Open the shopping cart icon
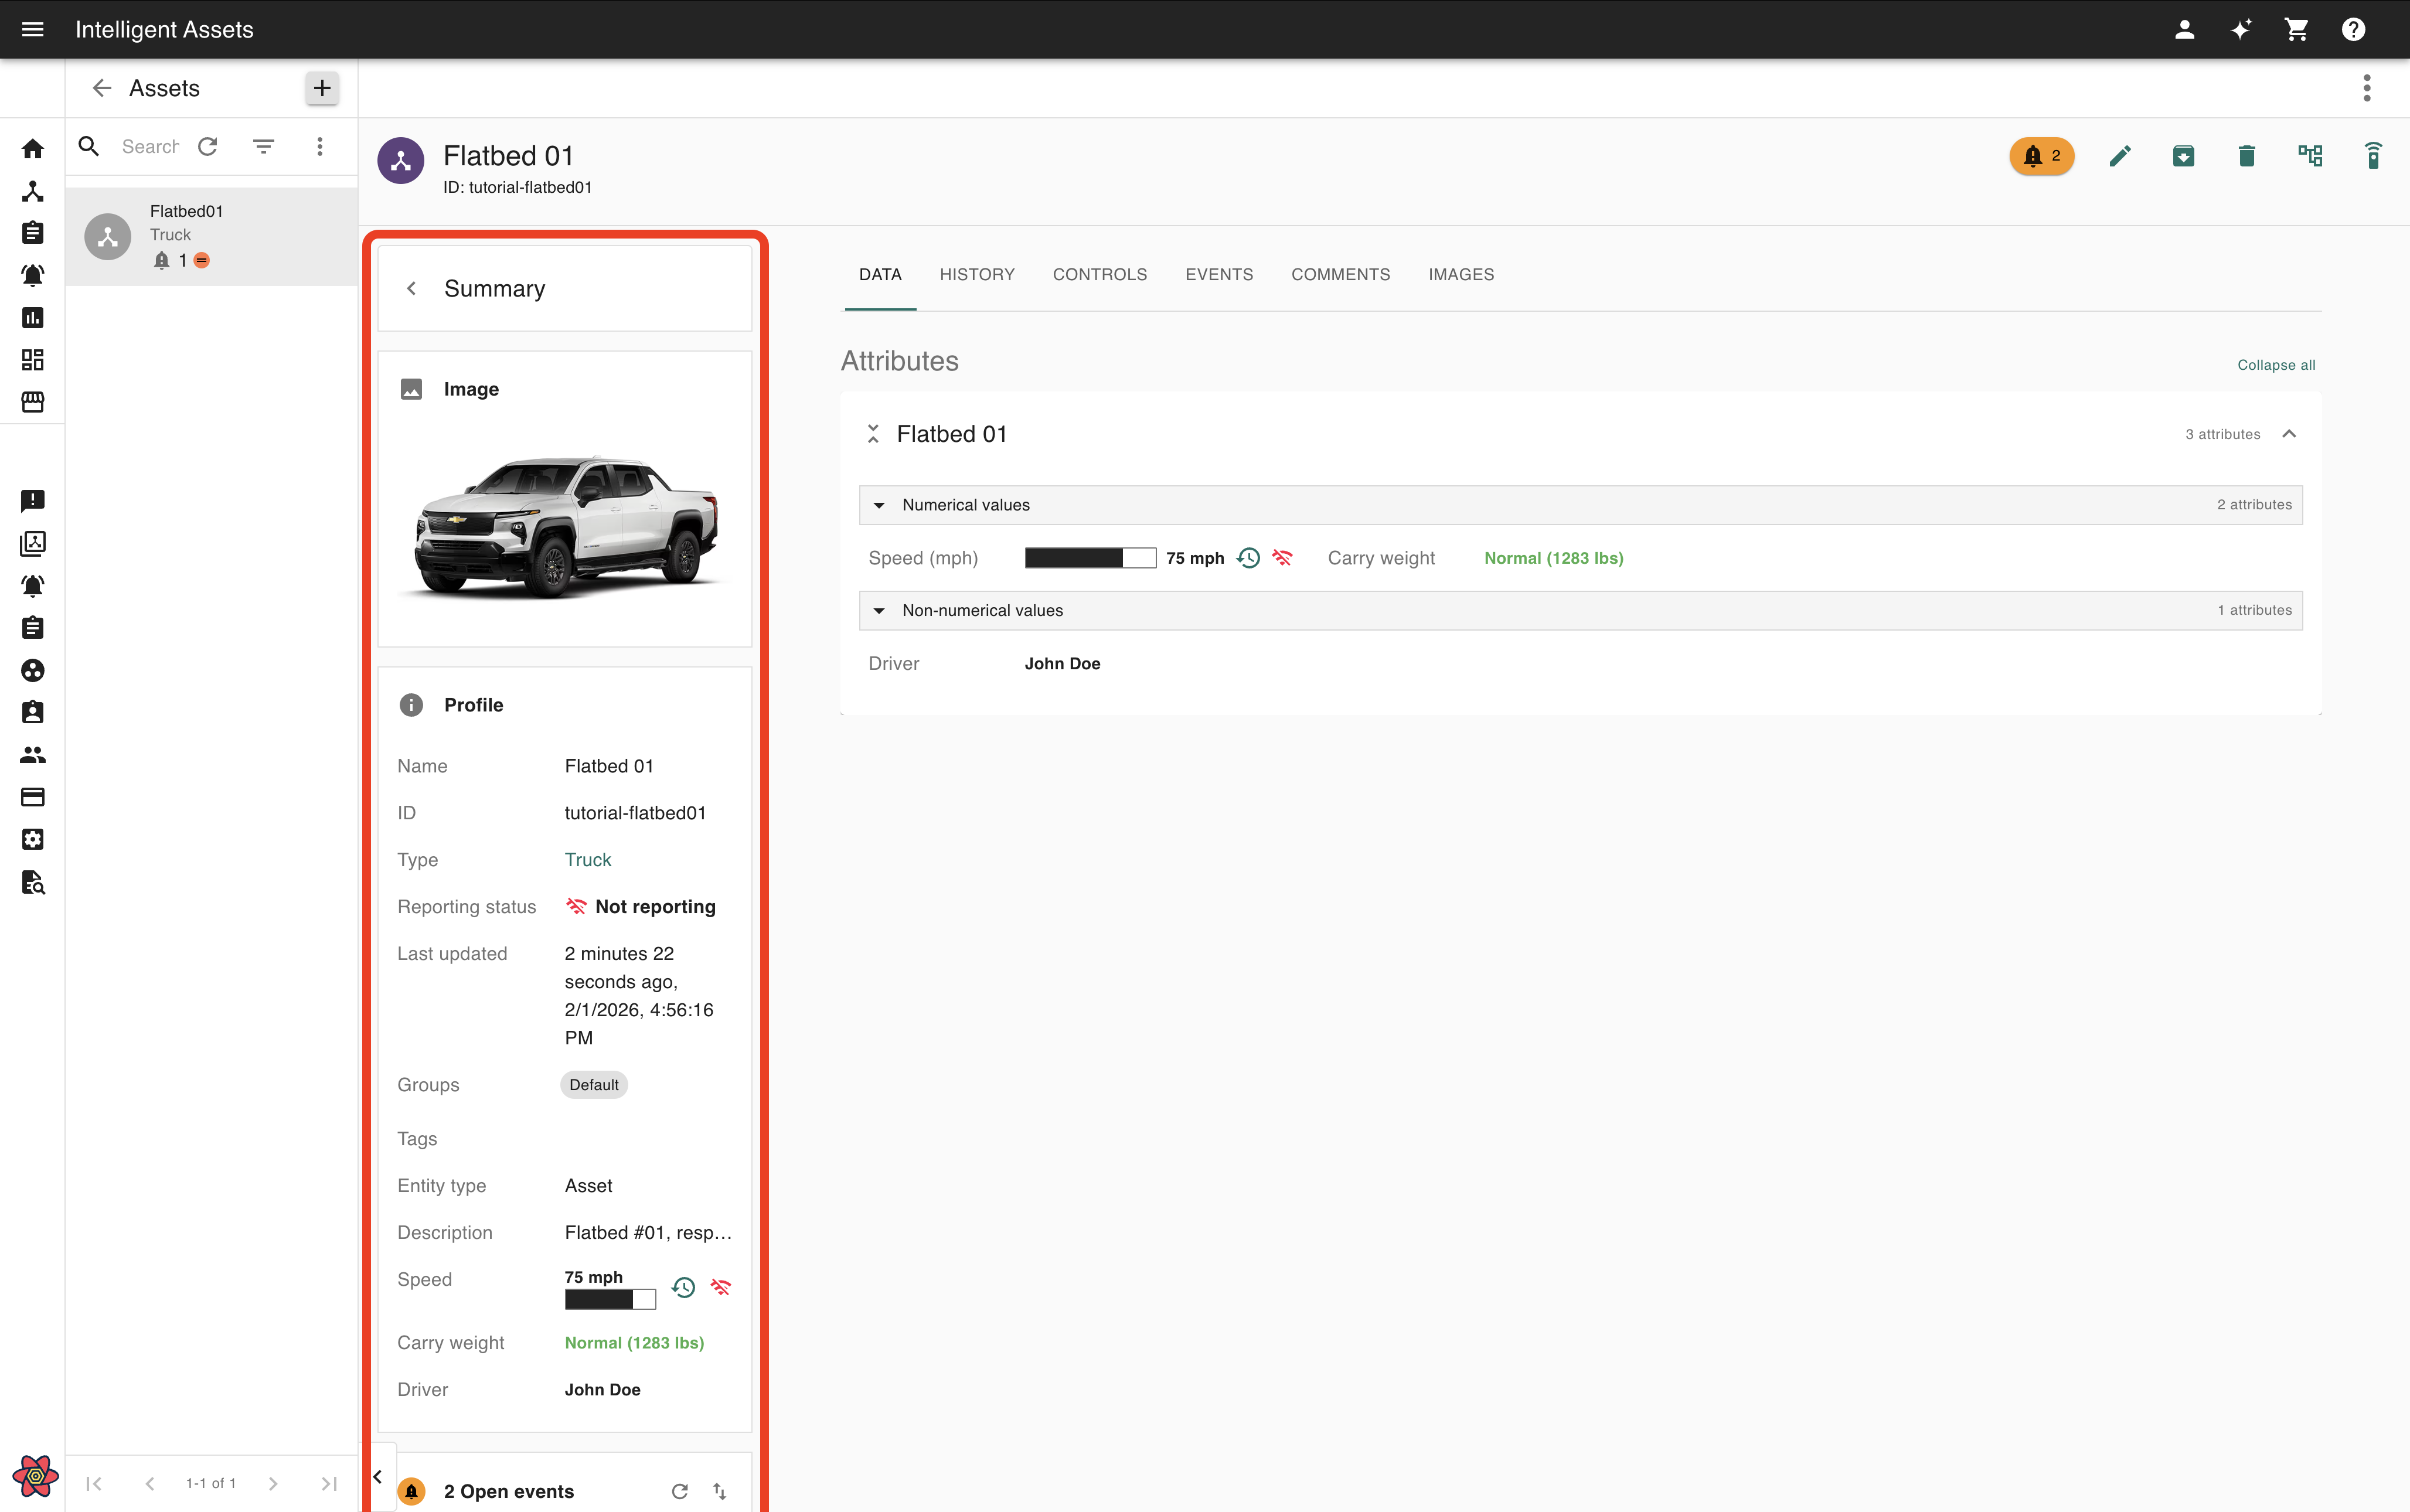The image size is (2410, 1512). (x=2296, y=30)
